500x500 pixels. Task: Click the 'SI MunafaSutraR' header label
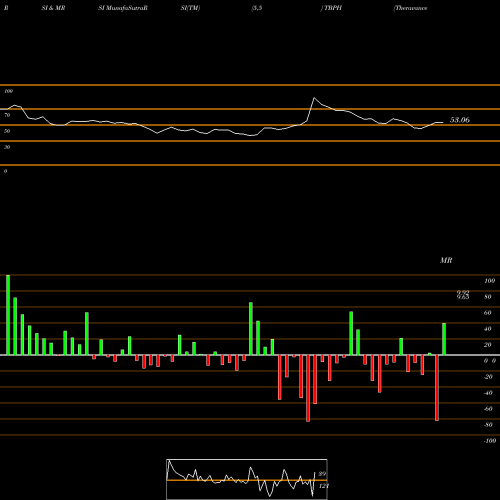[123, 8]
